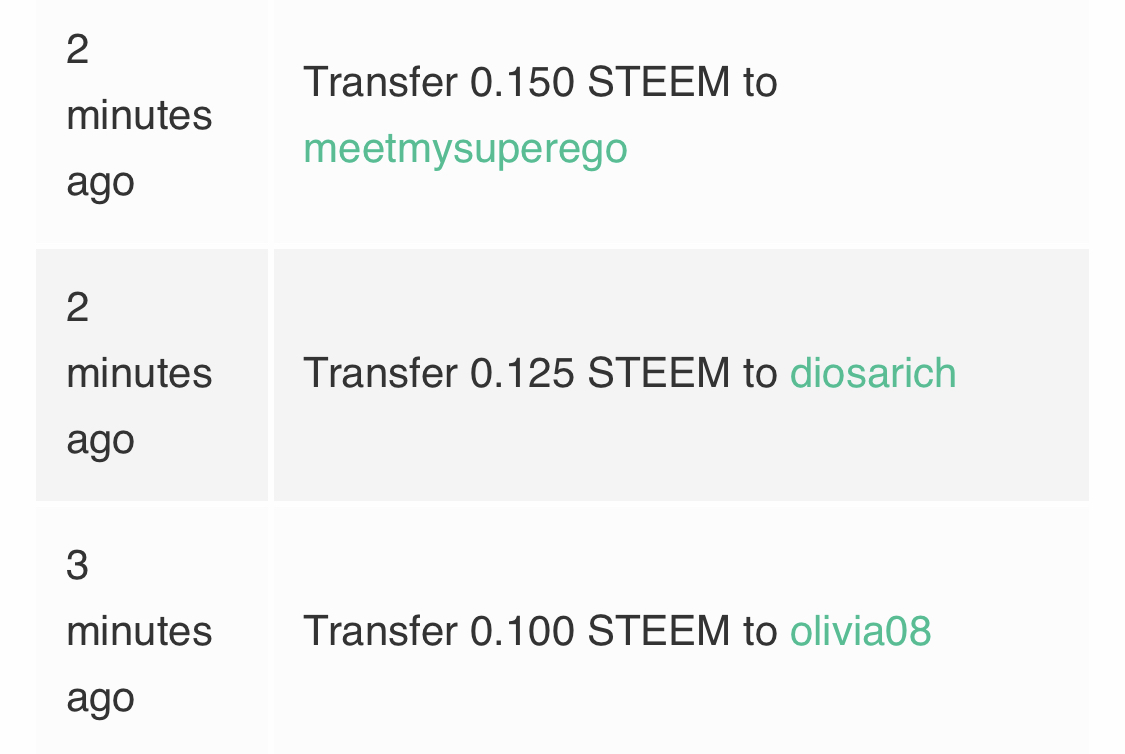This screenshot has width=1125, height=754.
Task: Click the '3 minutes ago' timestamp
Action: 139,632
